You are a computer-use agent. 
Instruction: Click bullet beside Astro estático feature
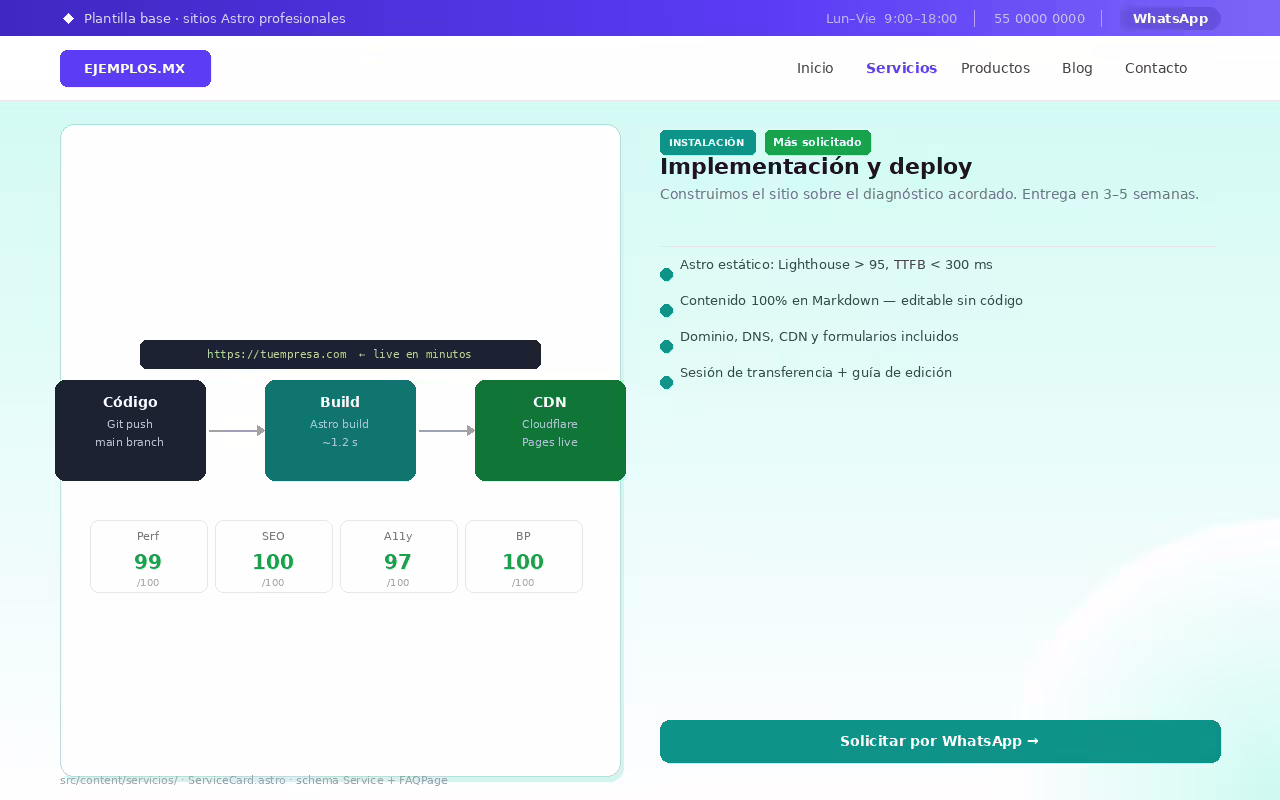point(666,275)
